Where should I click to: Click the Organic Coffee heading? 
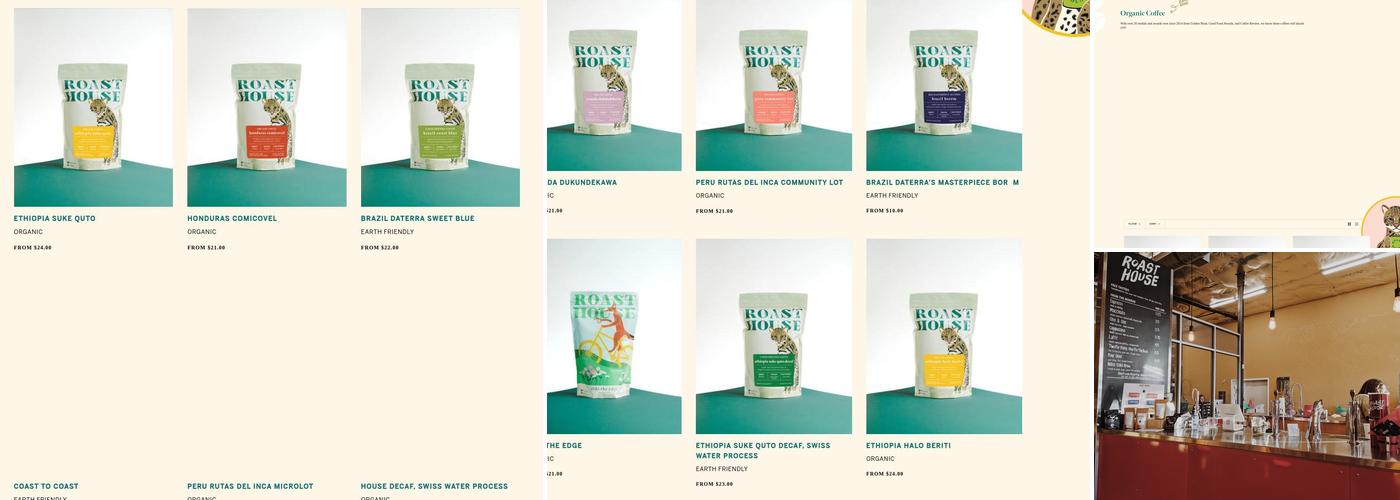[1142, 13]
